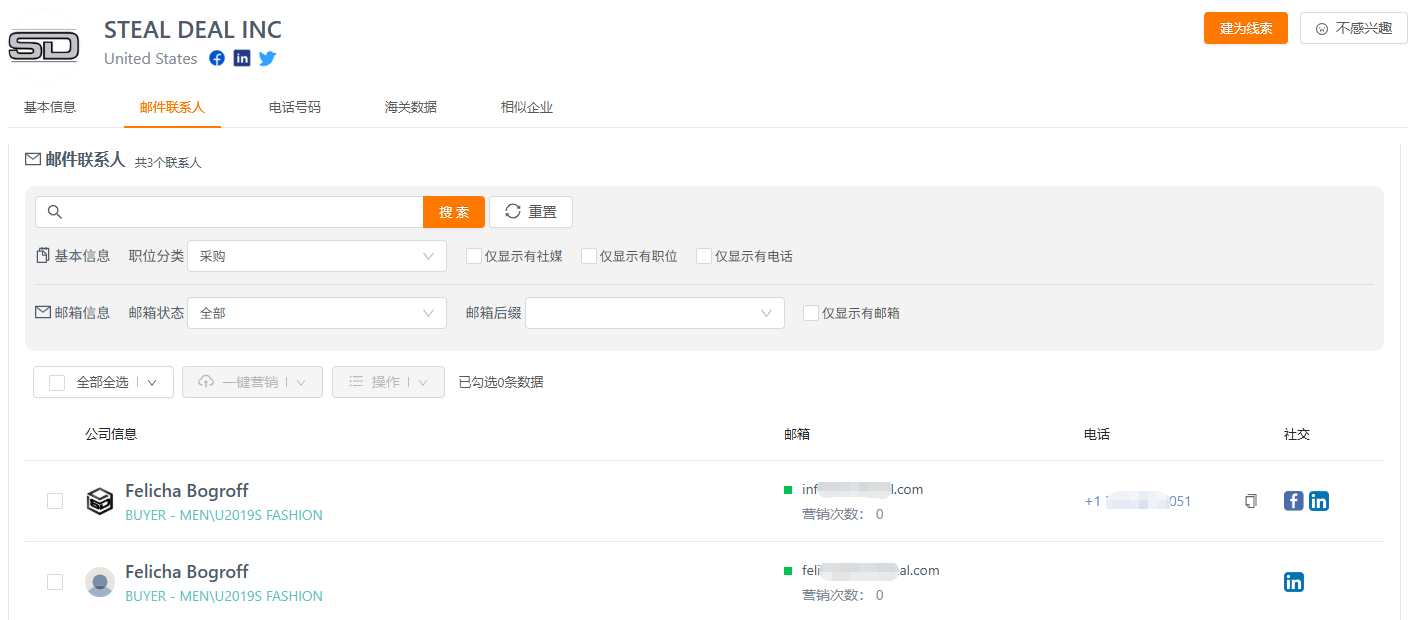The image size is (1413, 620).
Task: Select the row checkbox for the inf… email contact
Action: pyautogui.click(x=55, y=501)
